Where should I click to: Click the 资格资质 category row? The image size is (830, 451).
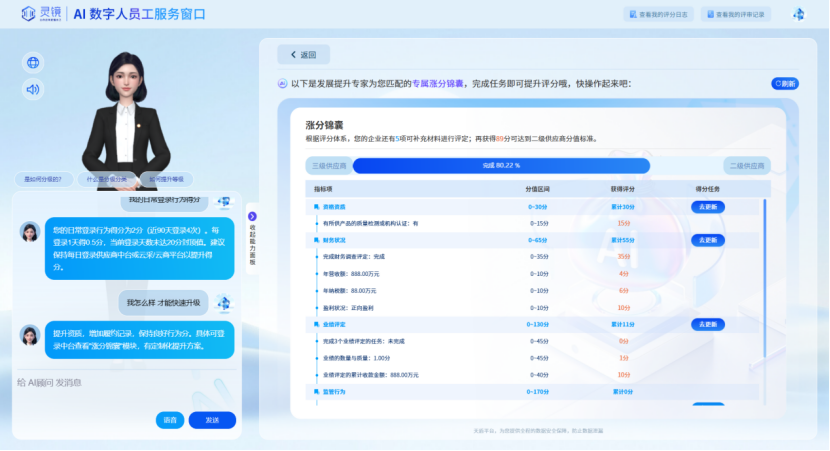(x=532, y=207)
